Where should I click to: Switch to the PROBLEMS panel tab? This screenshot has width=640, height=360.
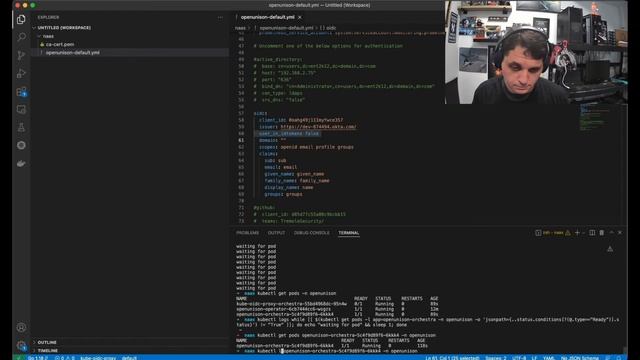[247, 233]
